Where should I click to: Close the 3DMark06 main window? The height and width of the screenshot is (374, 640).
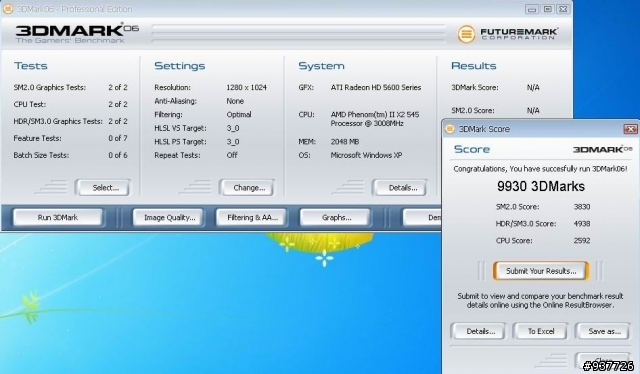[563, 9]
